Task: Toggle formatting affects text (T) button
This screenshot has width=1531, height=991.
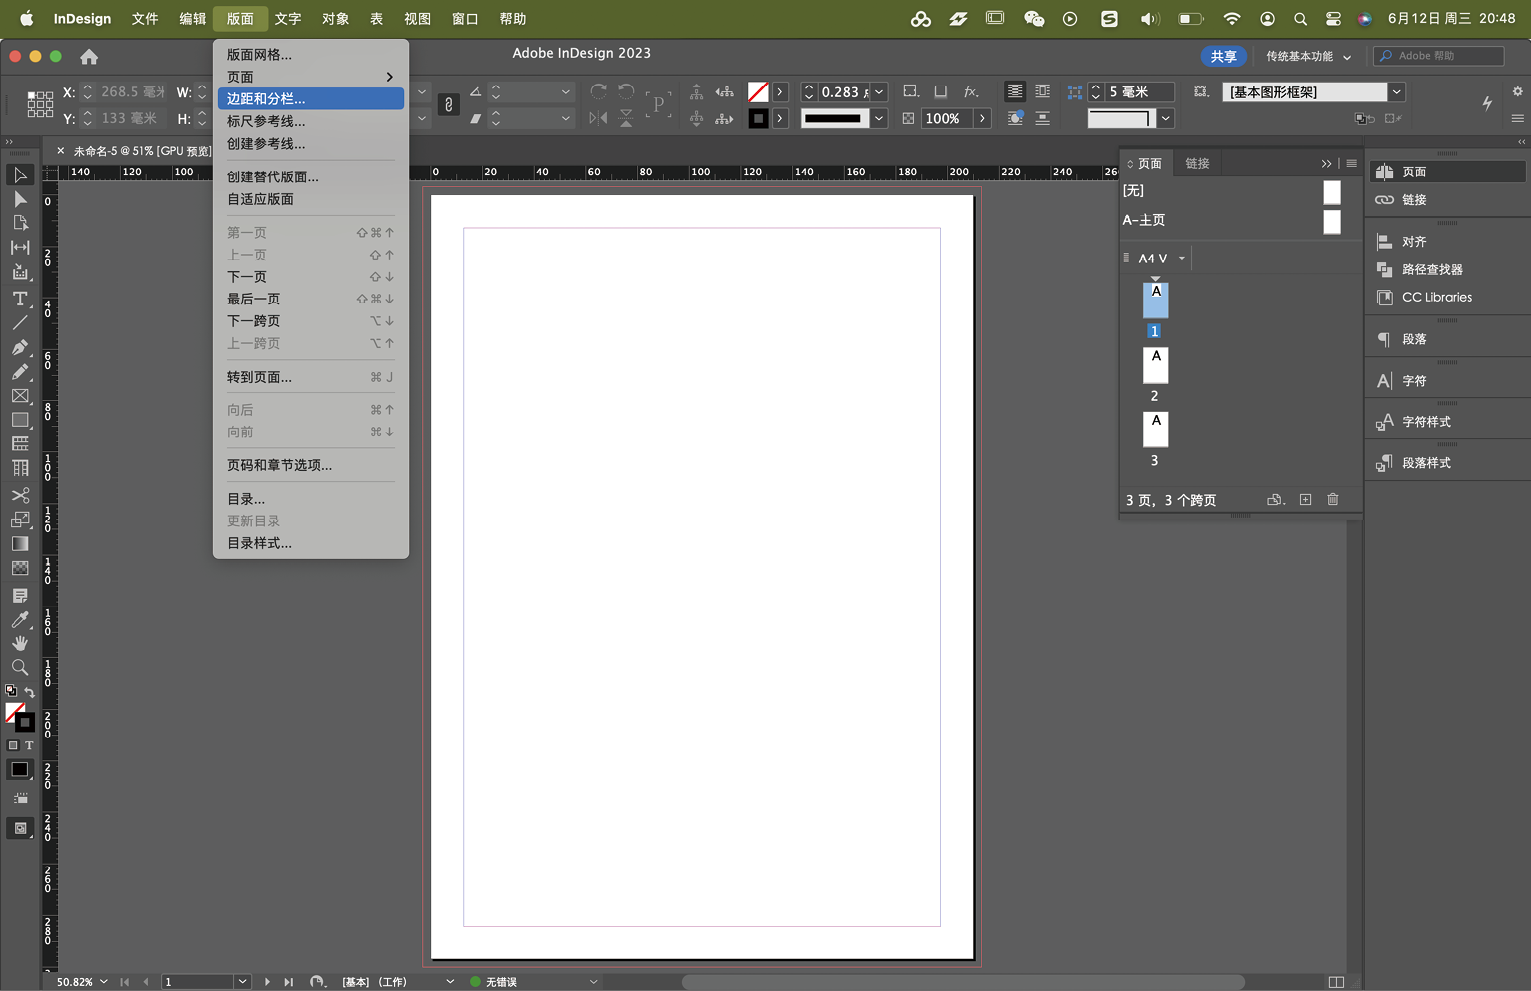Action: pos(29,745)
